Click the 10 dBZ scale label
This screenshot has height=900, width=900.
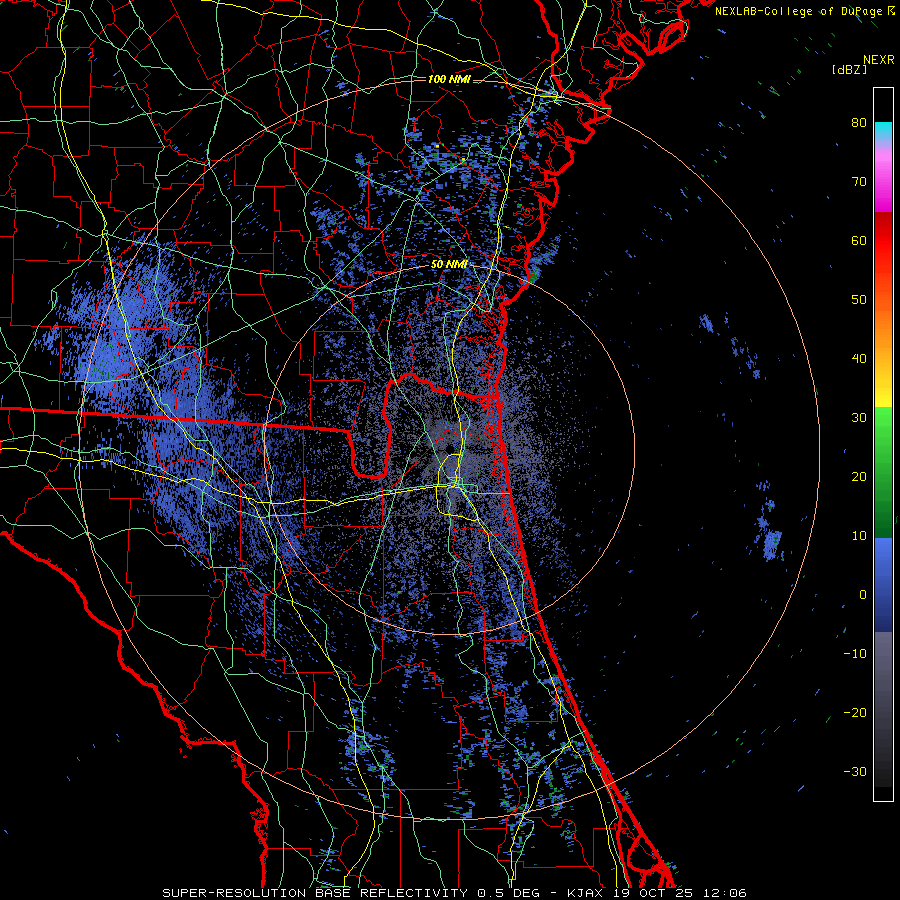click(x=859, y=536)
